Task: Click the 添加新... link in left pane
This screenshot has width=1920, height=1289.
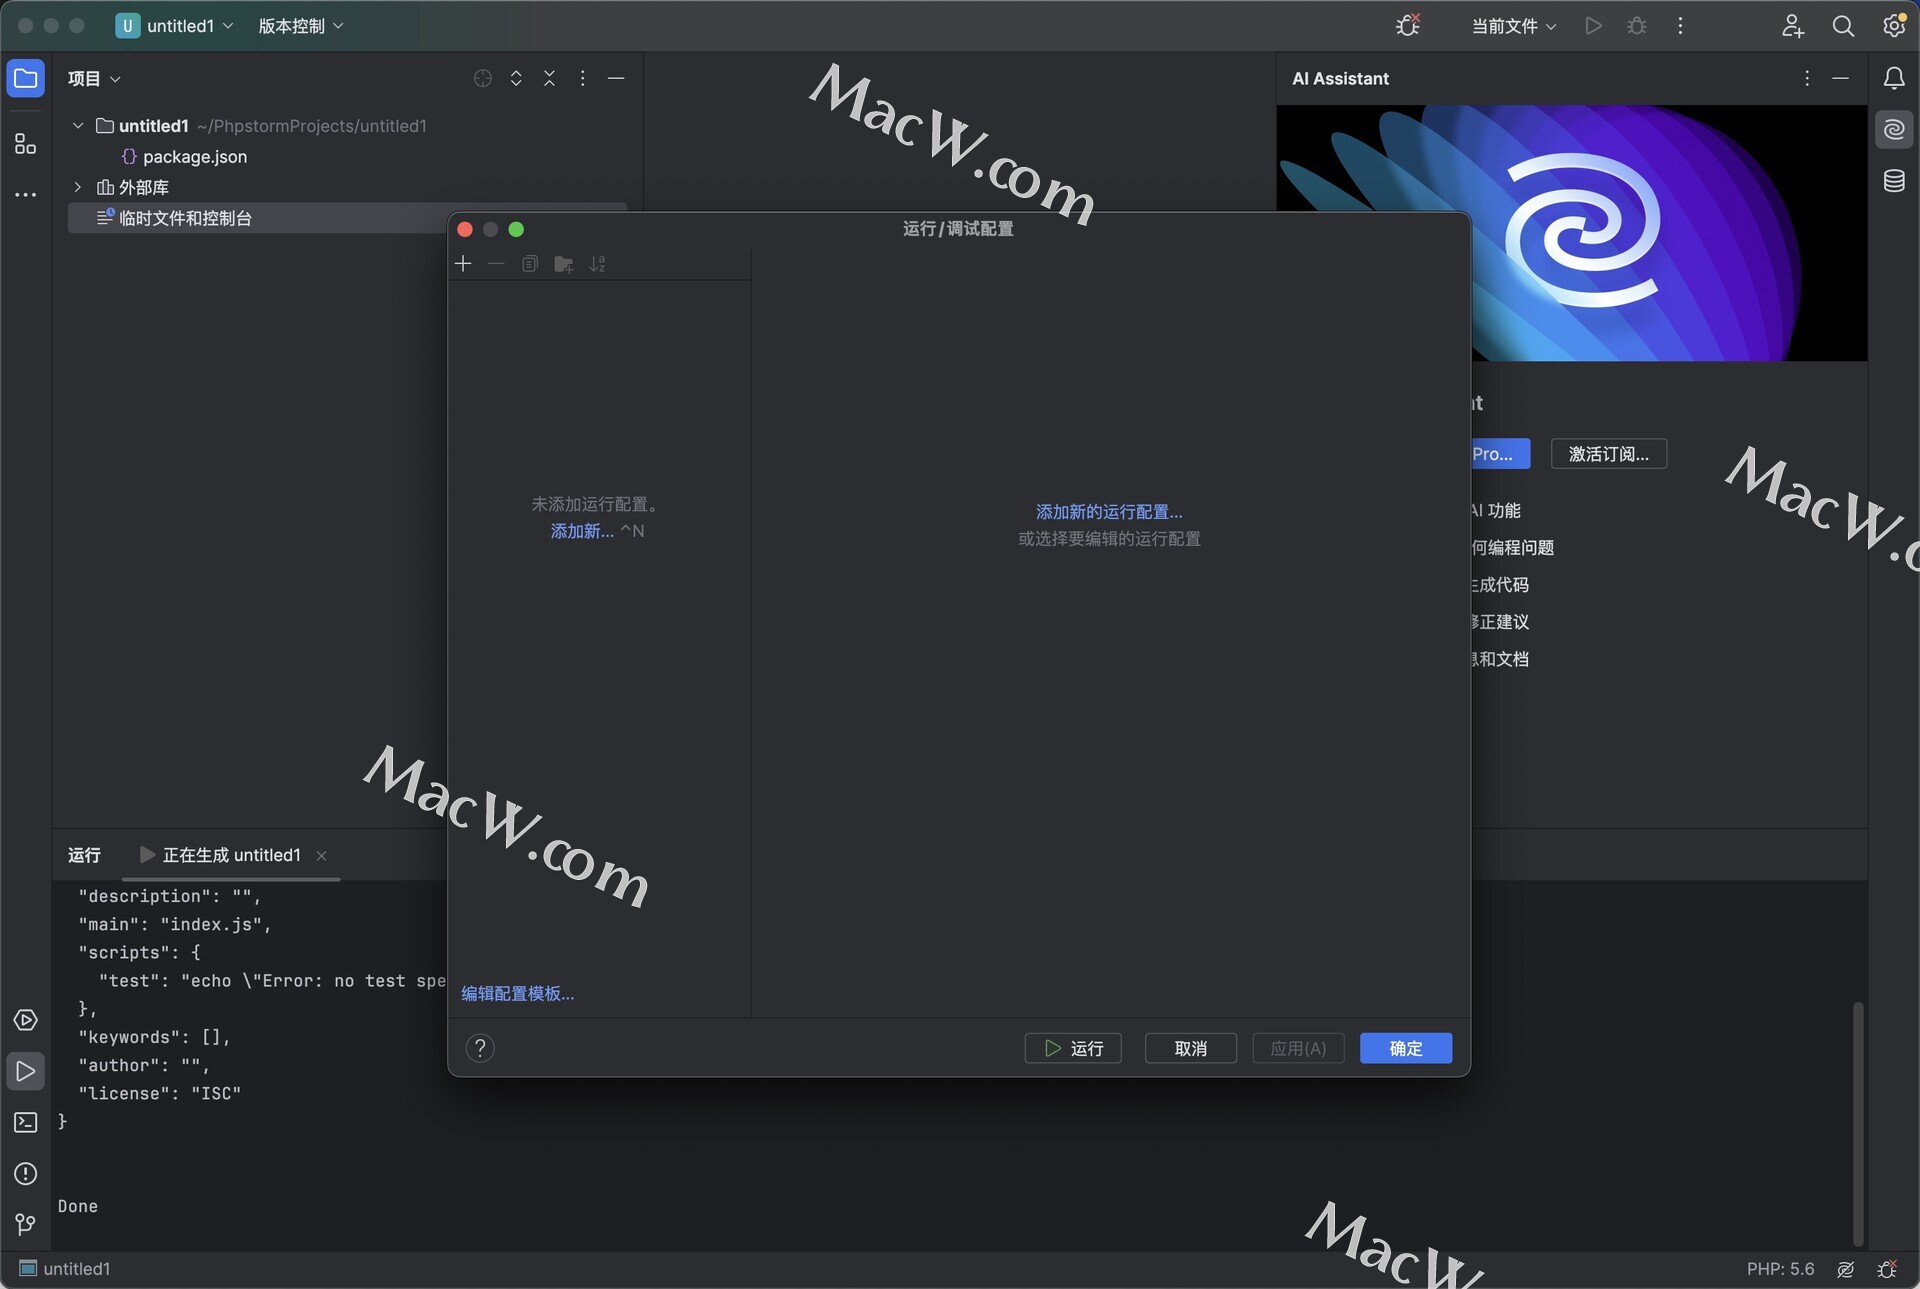Action: tap(582, 531)
